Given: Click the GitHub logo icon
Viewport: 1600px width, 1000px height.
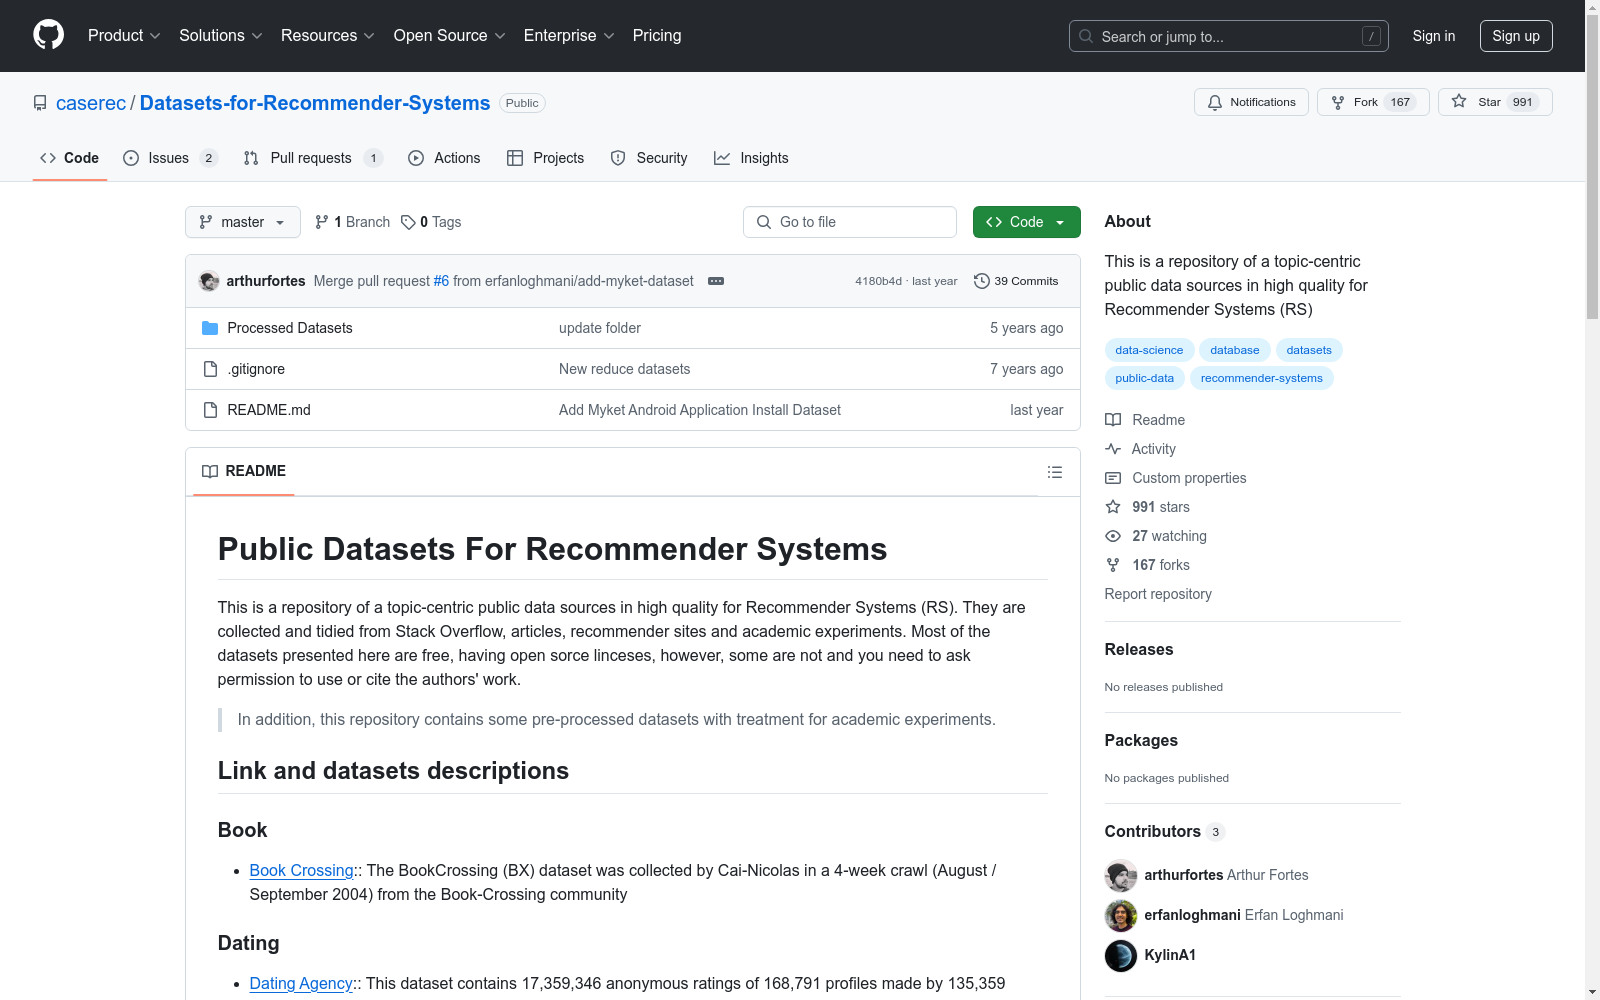Looking at the screenshot, I should (x=48, y=35).
